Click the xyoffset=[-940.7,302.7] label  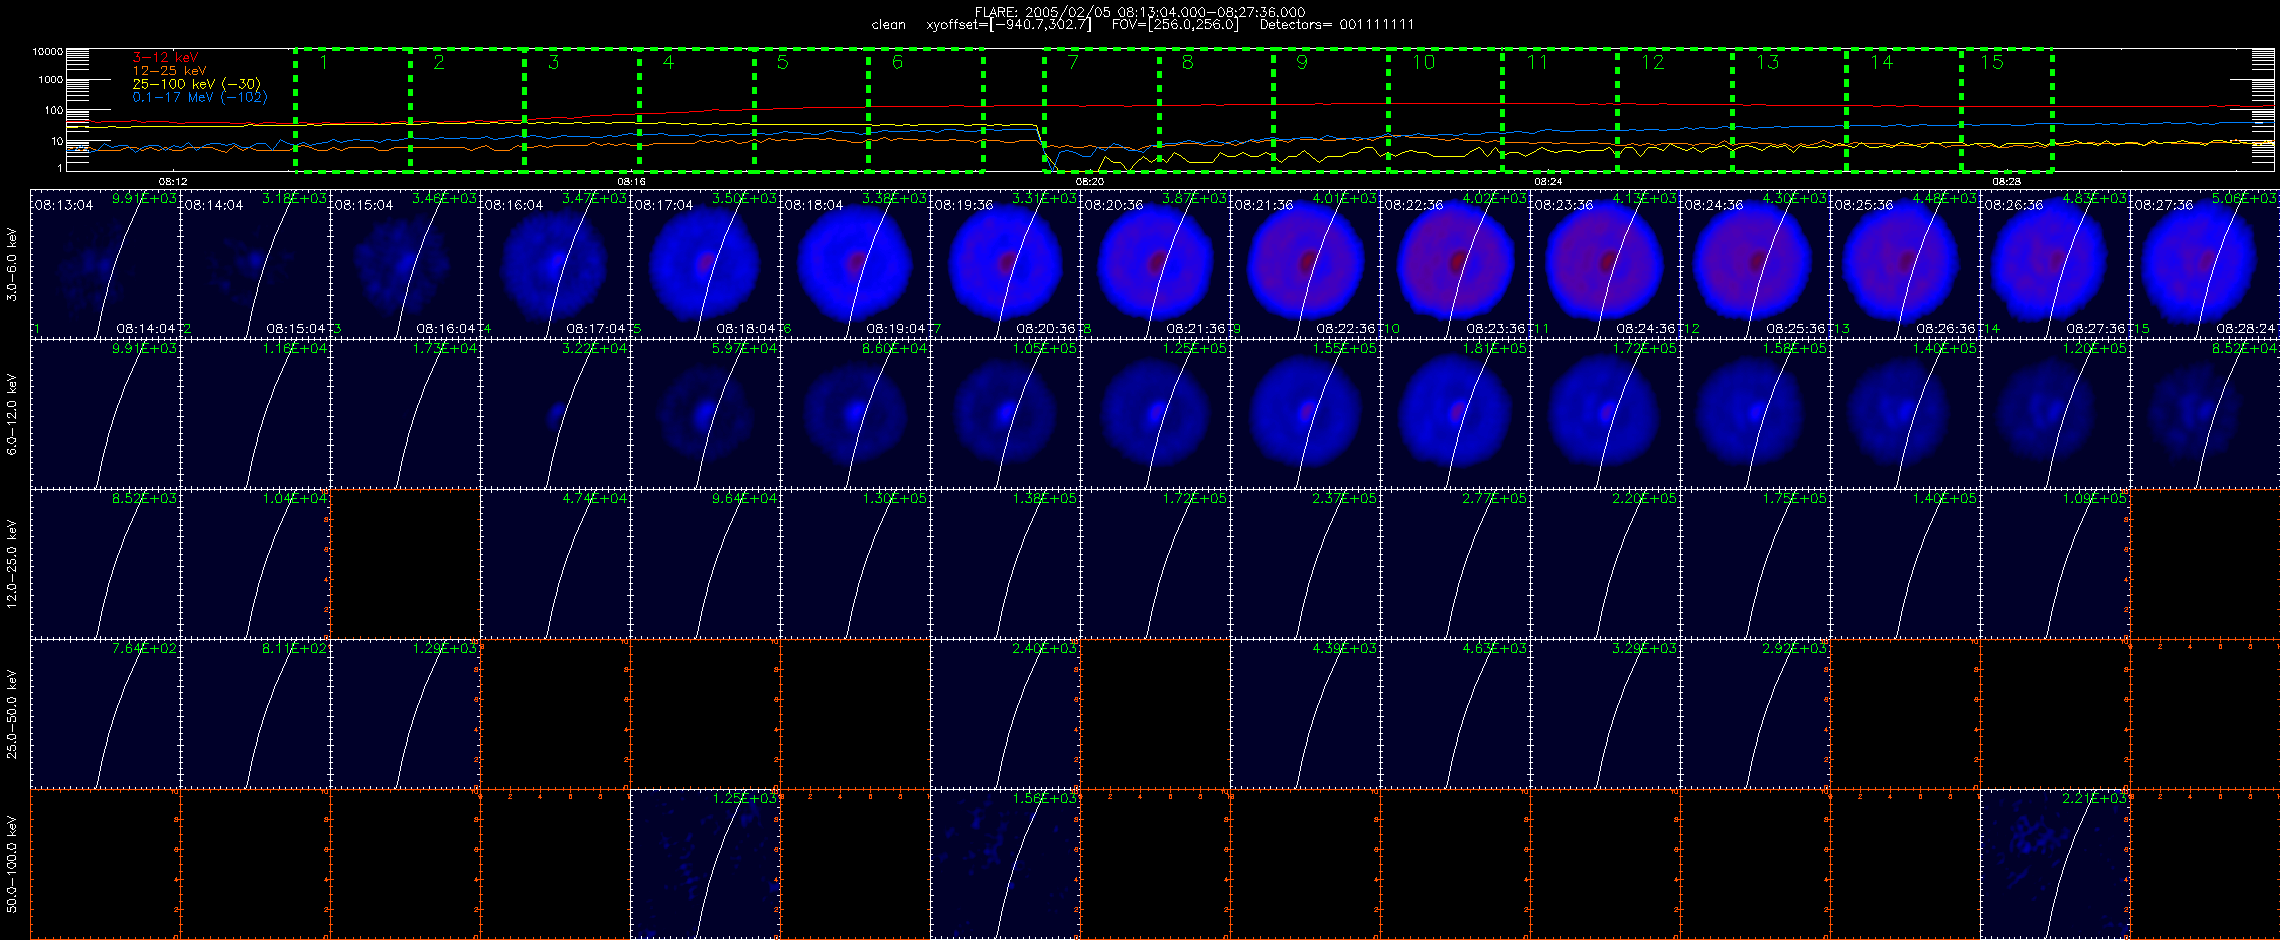[1009, 25]
